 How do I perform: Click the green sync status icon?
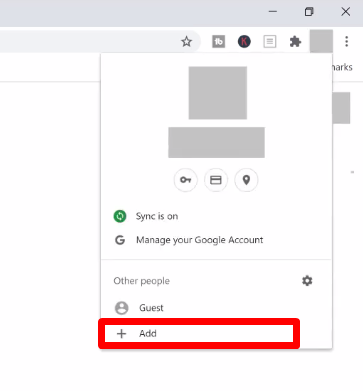coord(120,216)
